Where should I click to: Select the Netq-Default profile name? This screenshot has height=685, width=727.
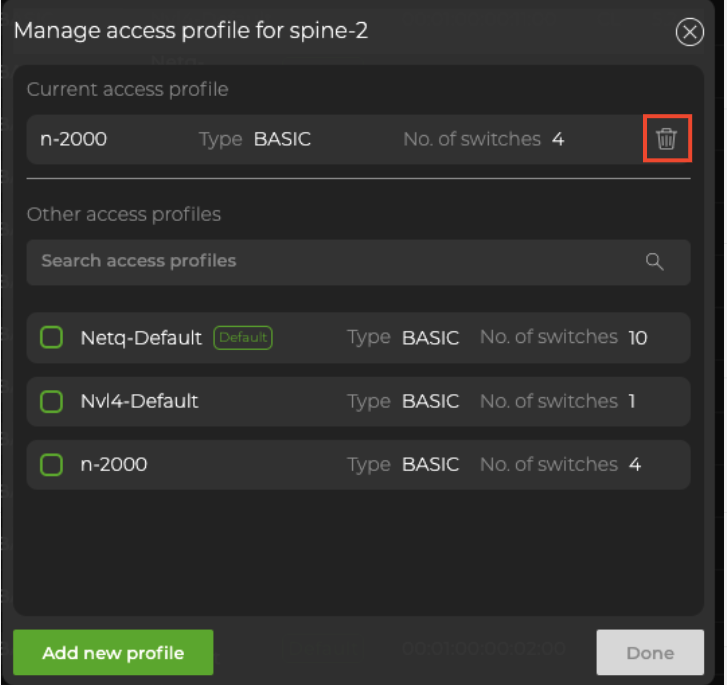click(x=141, y=338)
